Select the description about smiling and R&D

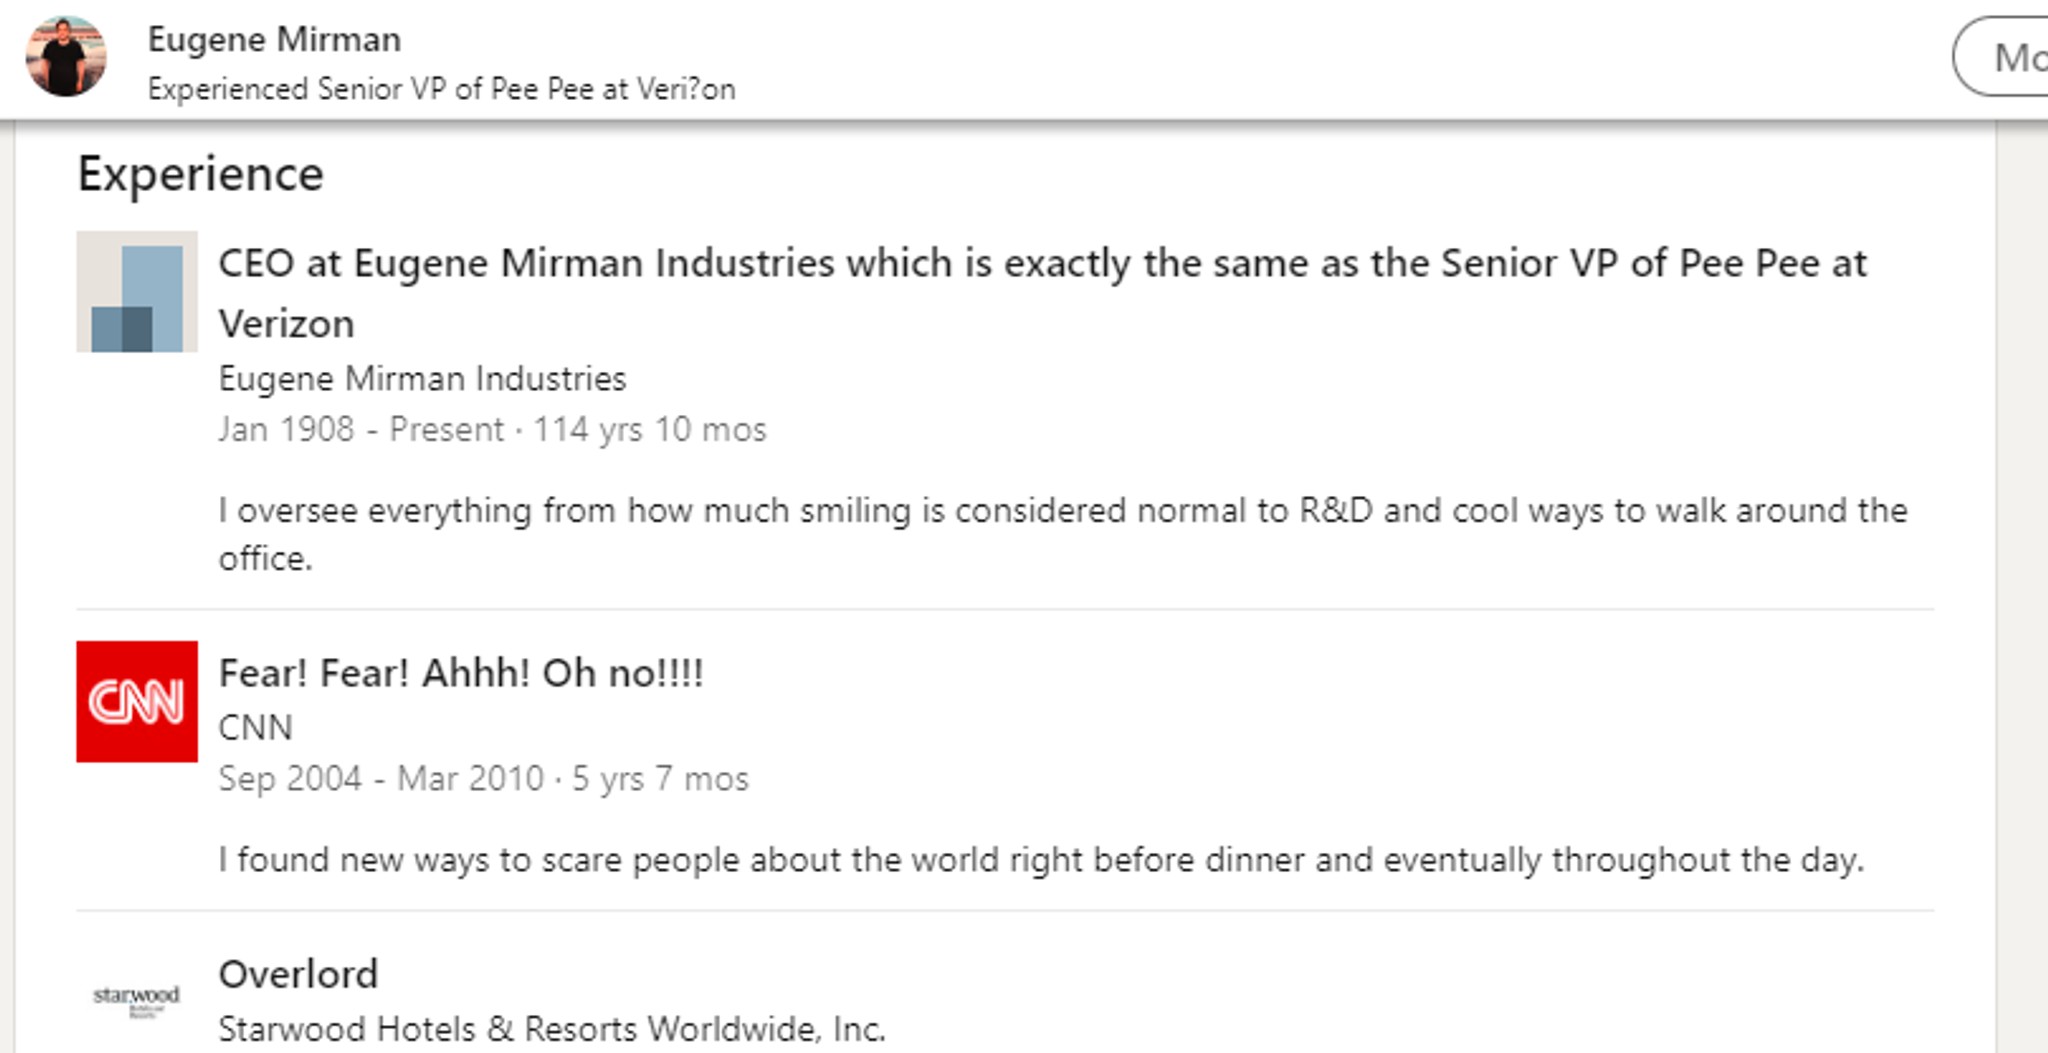[1063, 534]
